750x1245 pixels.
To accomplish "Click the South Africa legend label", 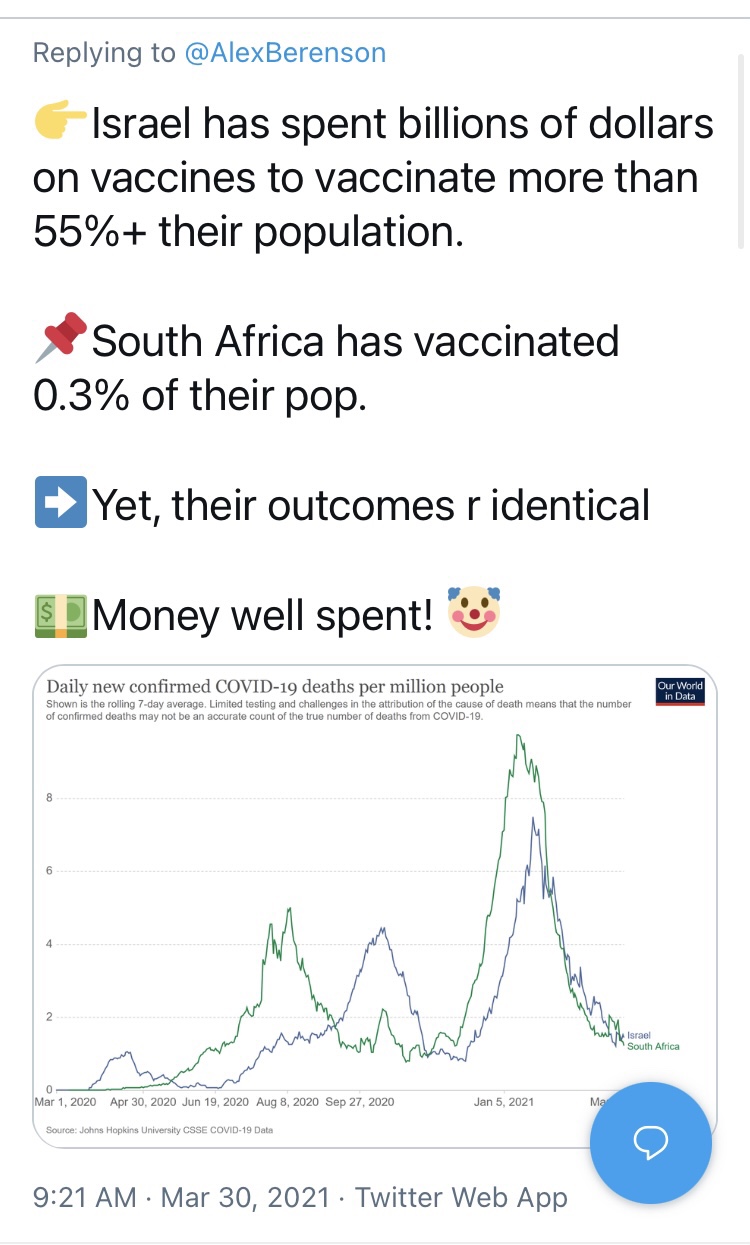I will [x=653, y=1046].
